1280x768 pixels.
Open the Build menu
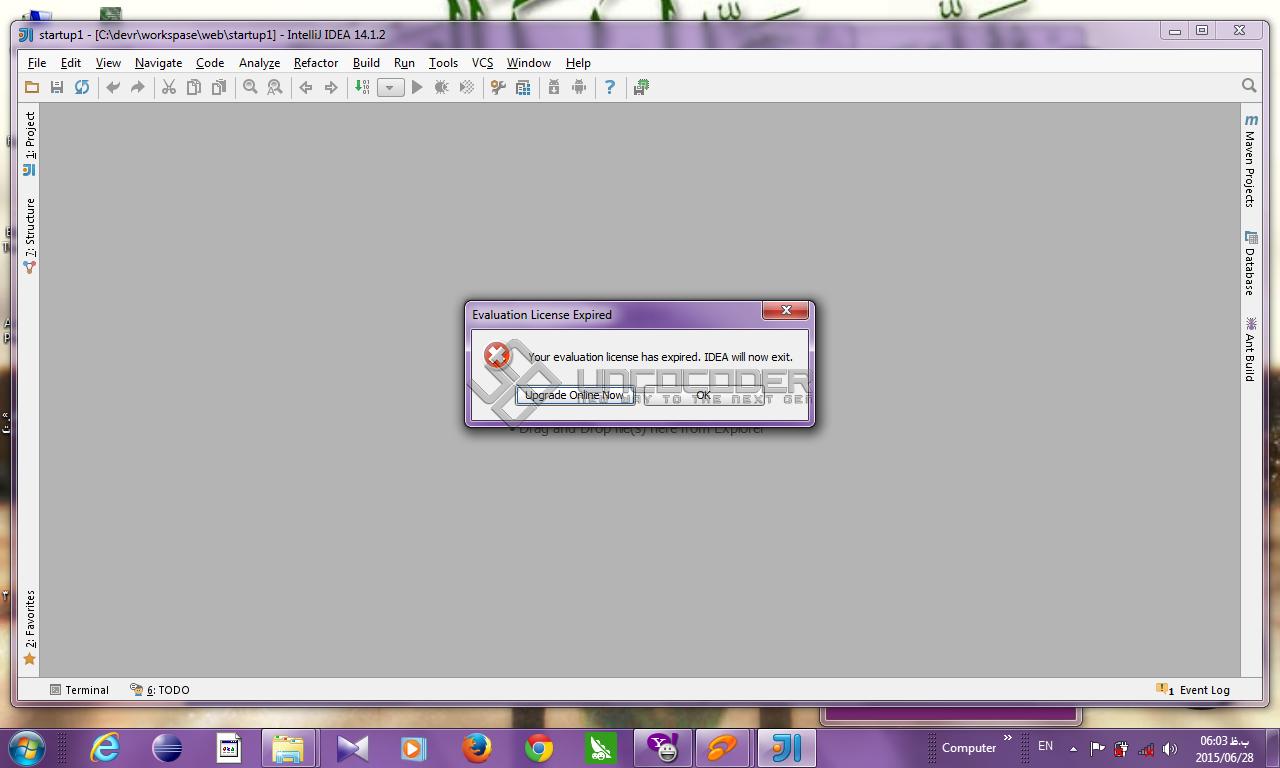tap(367, 62)
